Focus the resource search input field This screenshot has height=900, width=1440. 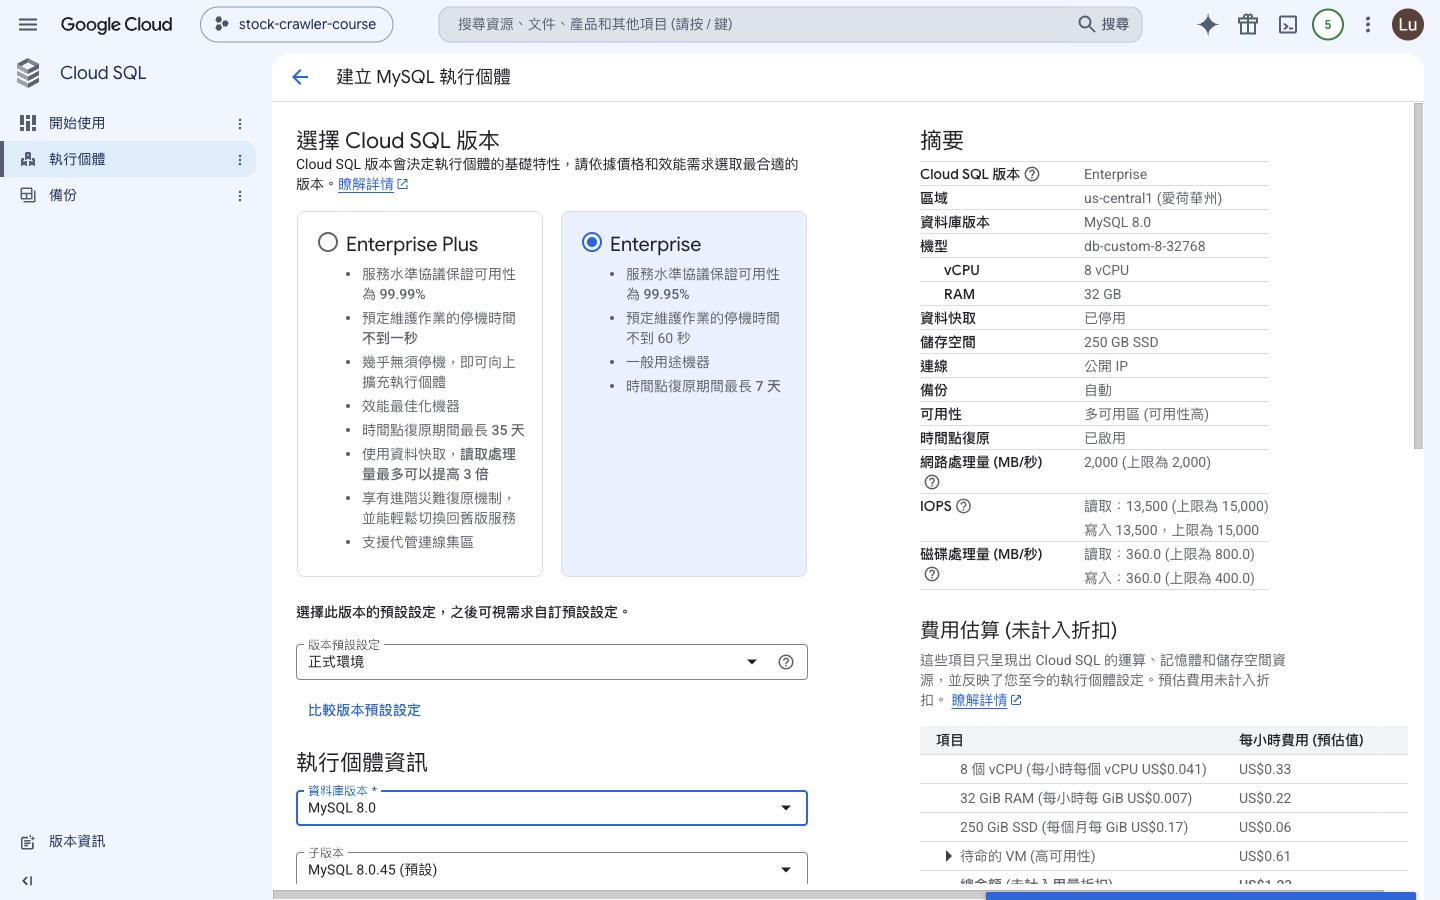coord(762,24)
